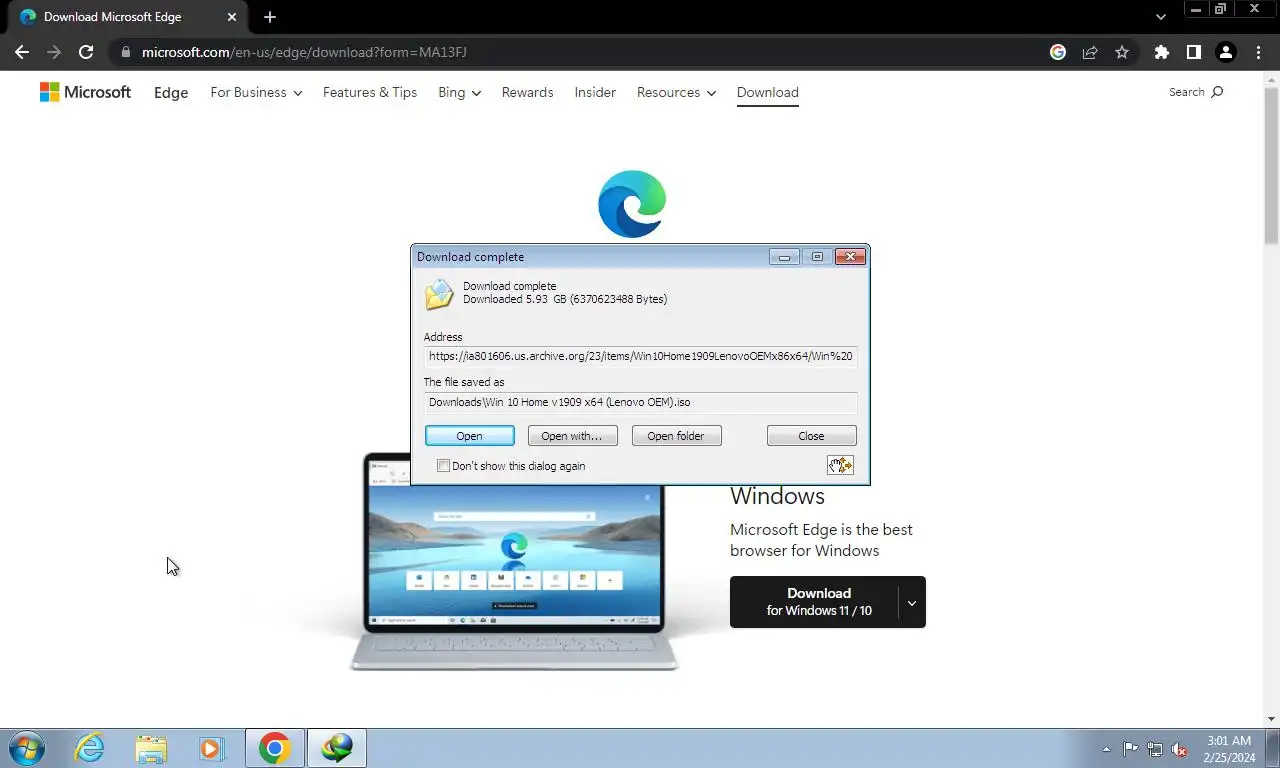Screen dimensions: 1280x768
Task: Open Features & Tips page
Action: pyautogui.click(x=370, y=92)
